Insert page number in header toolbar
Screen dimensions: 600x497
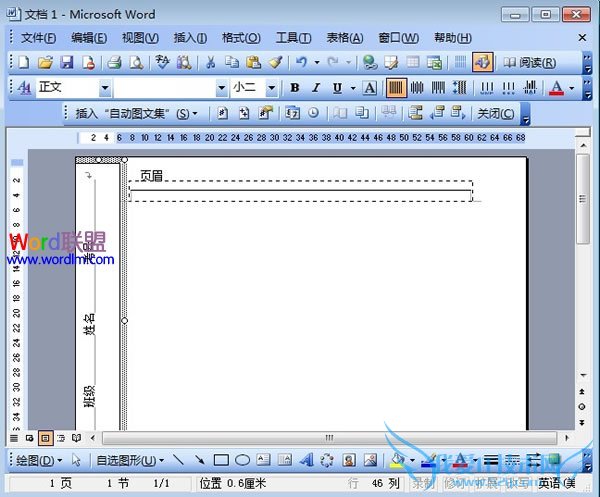pos(222,113)
